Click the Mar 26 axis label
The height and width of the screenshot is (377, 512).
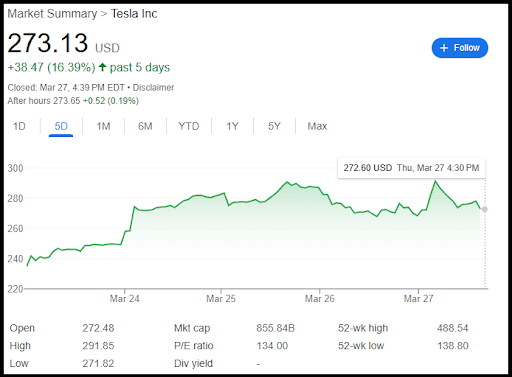click(320, 298)
